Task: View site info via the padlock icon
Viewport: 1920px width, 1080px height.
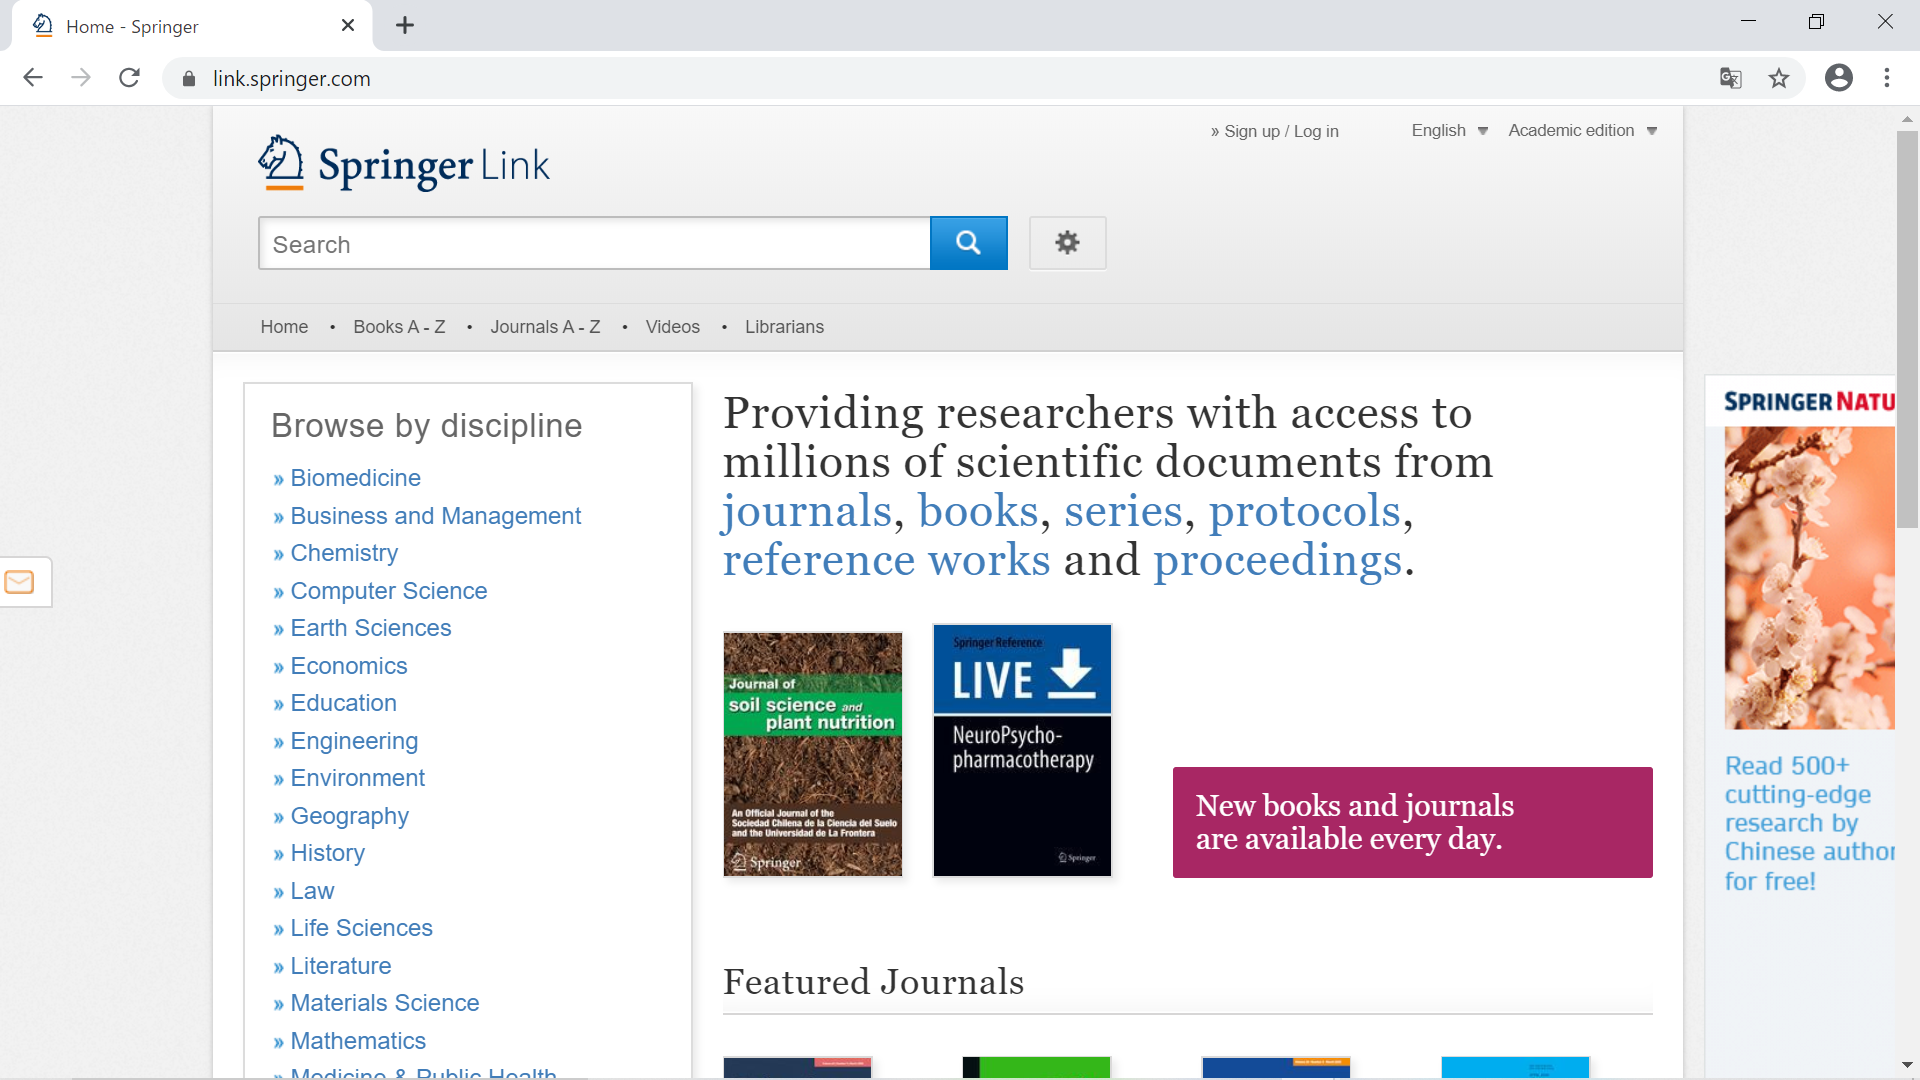Action: [189, 79]
